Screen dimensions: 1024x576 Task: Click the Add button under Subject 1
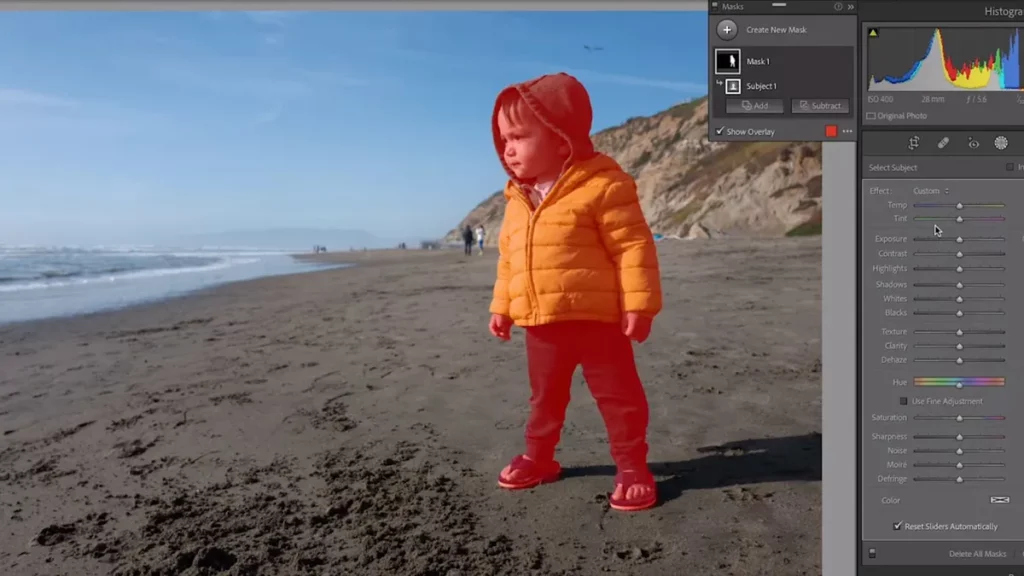[x=754, y=105]
